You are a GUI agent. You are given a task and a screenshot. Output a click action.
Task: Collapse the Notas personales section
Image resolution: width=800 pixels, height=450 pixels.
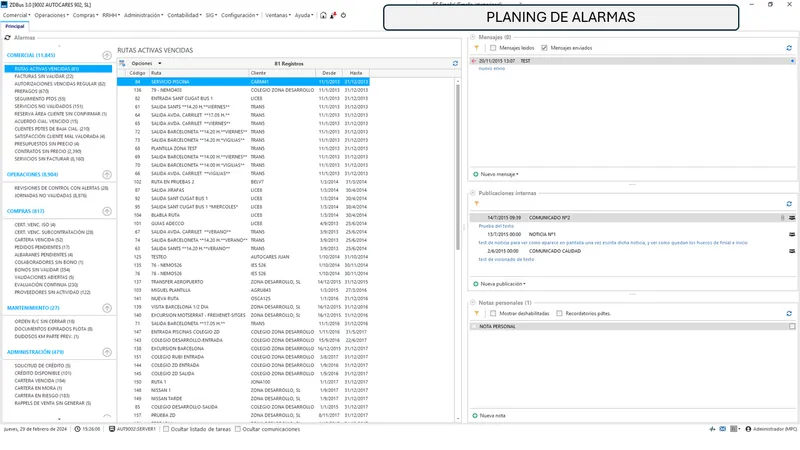472,303
